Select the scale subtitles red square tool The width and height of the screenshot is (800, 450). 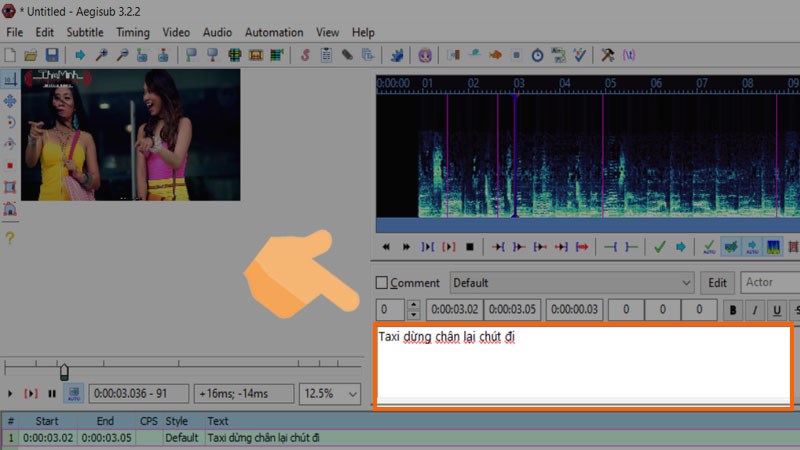[x=10, y=165]
